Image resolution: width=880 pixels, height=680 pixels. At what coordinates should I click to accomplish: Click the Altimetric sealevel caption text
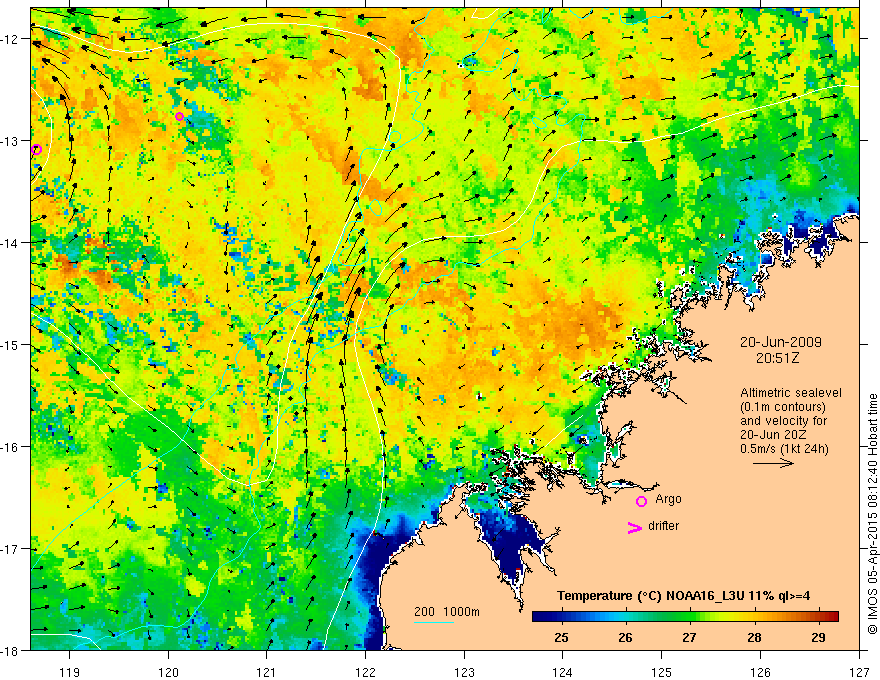click(791, 393)
